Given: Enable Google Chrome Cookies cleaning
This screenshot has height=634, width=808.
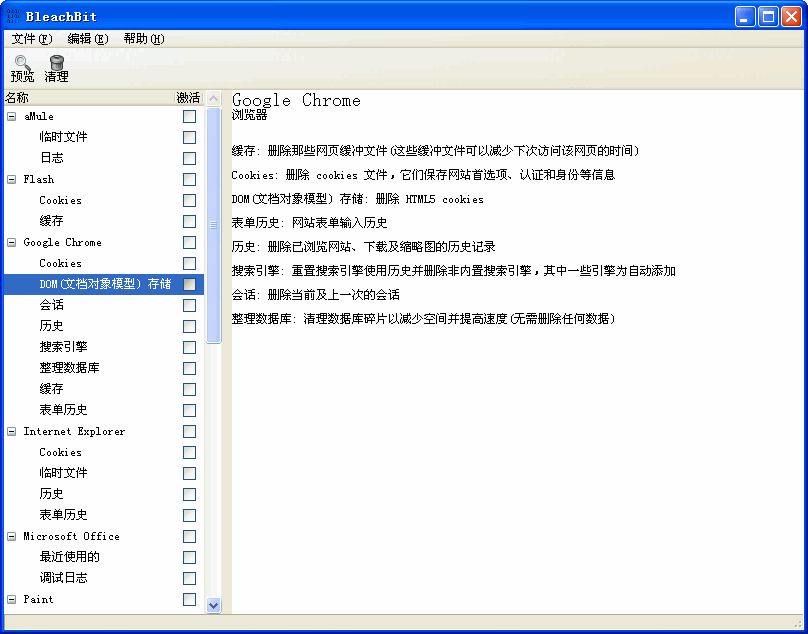Looking at the screenshot, I should pyautogui.click(x=187, y=263).
